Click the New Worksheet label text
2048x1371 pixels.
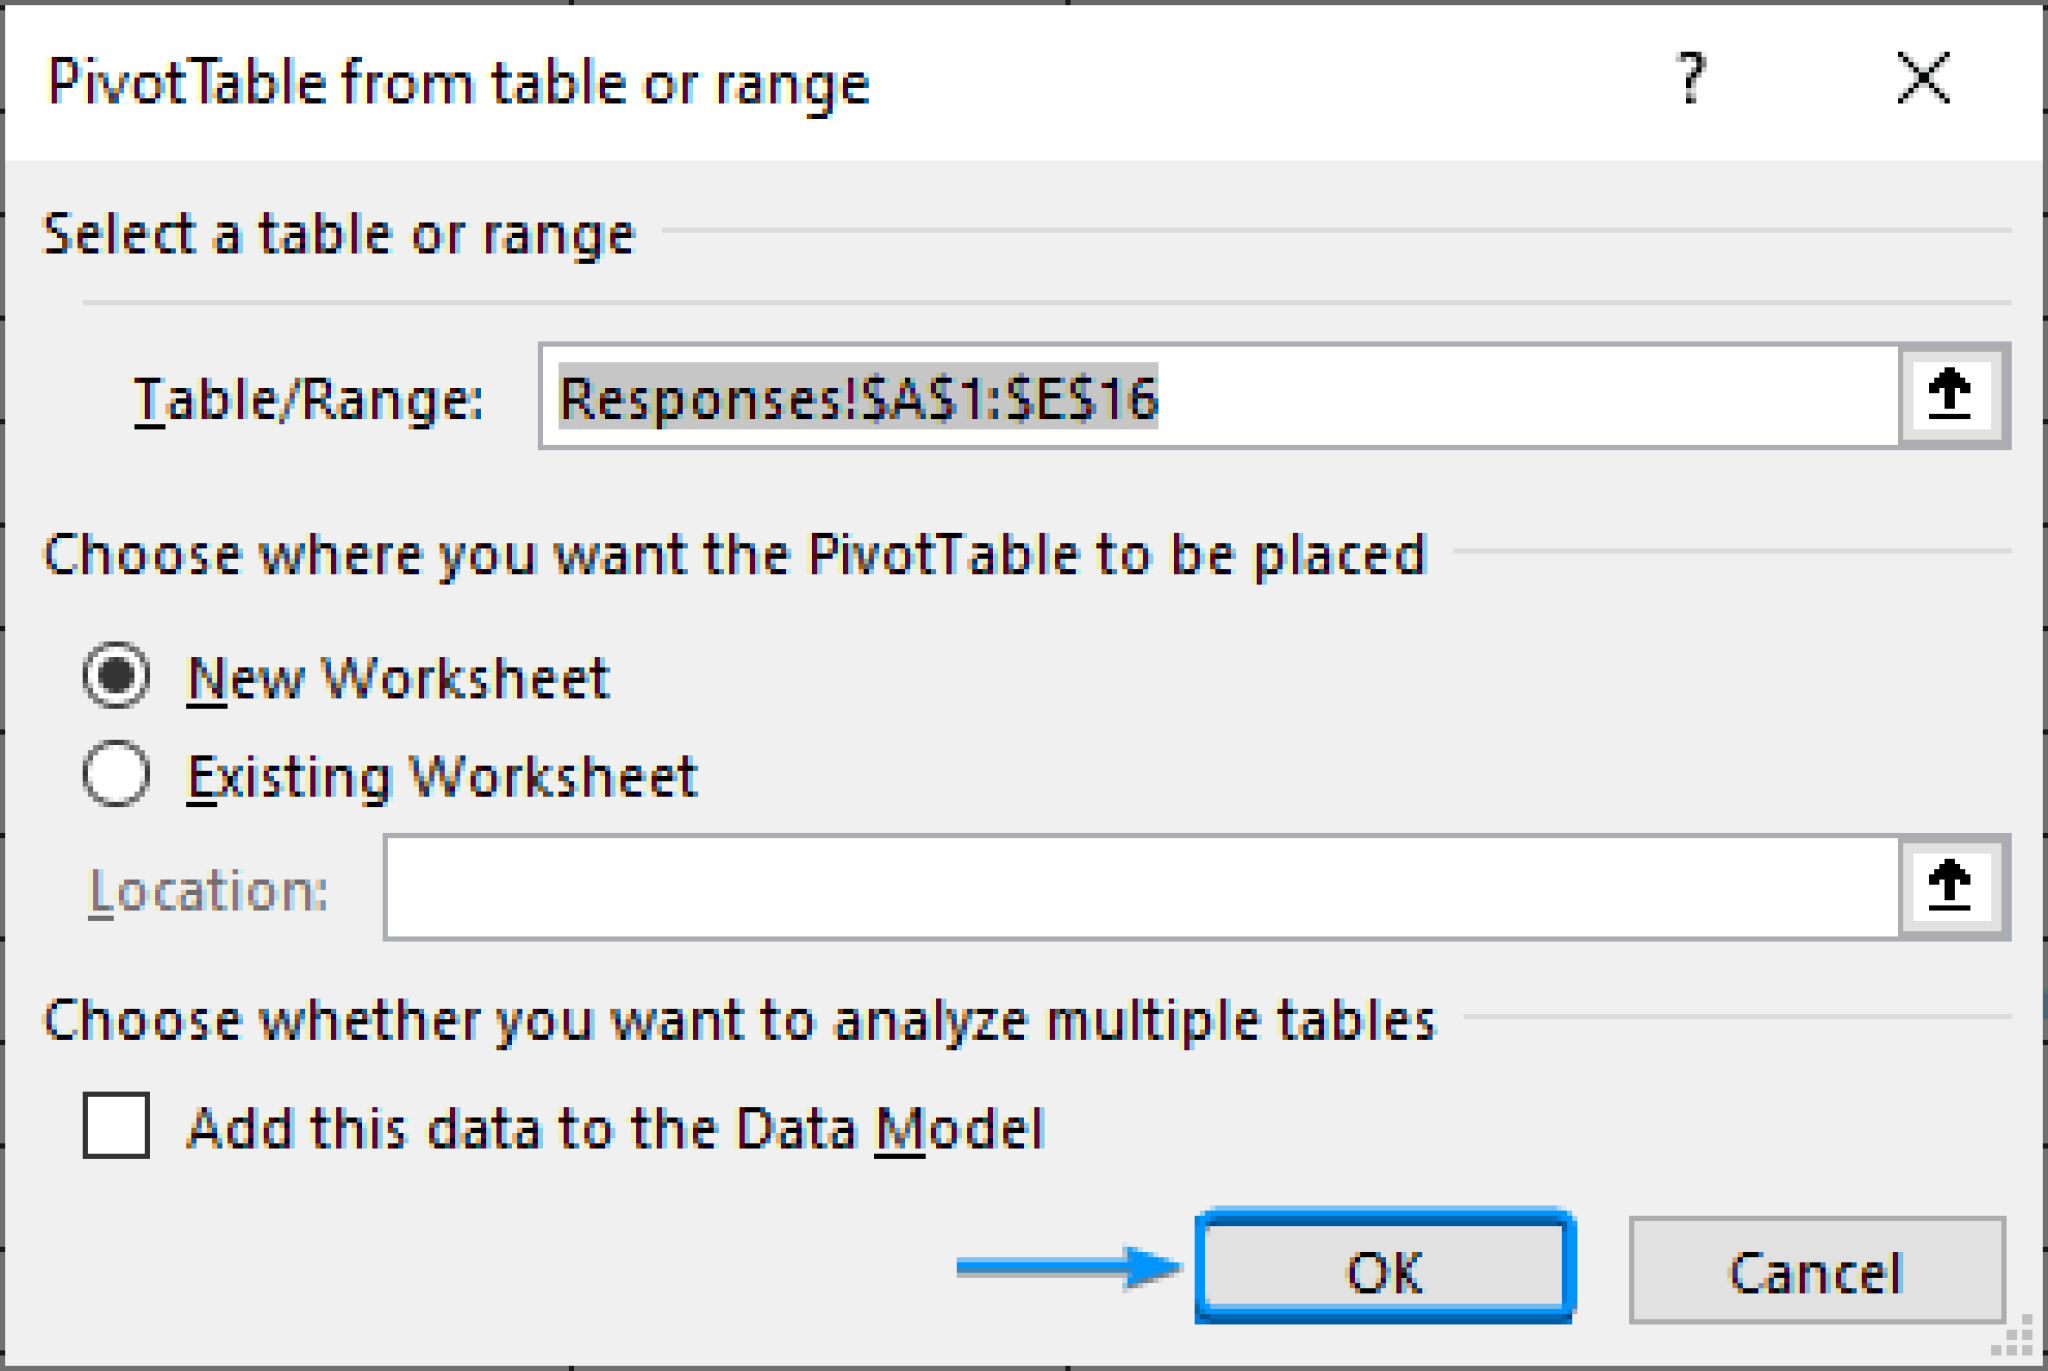(x=400, y=677)
